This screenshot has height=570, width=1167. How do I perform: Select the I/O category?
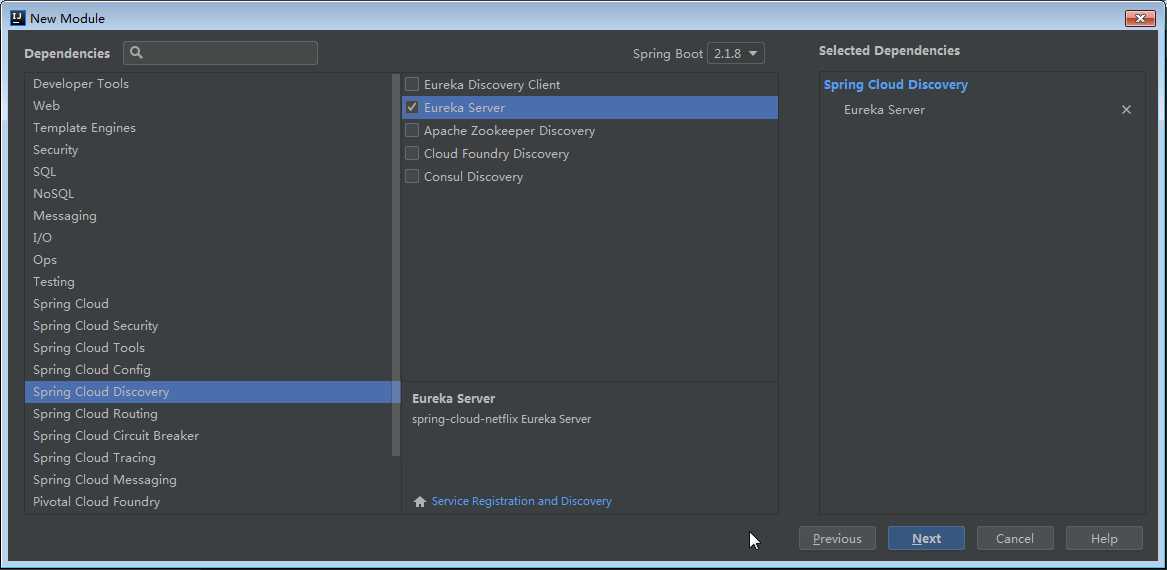[208, 237]
